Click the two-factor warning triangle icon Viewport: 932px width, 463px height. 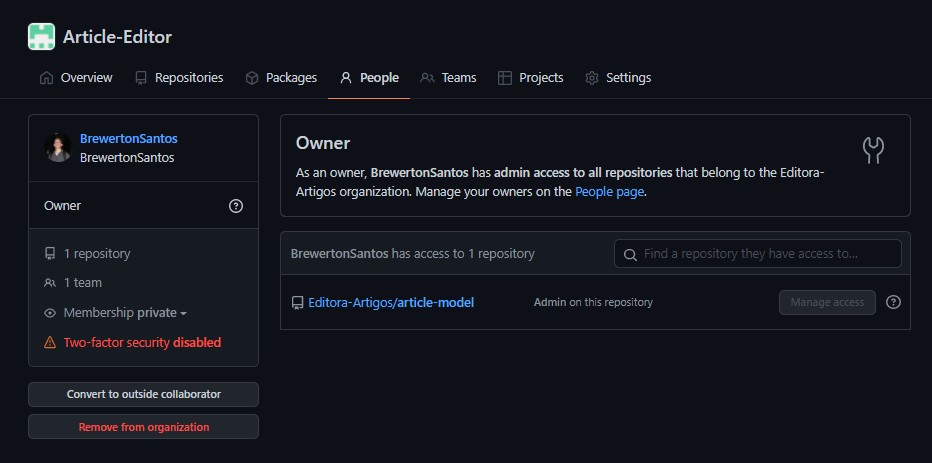50,342
